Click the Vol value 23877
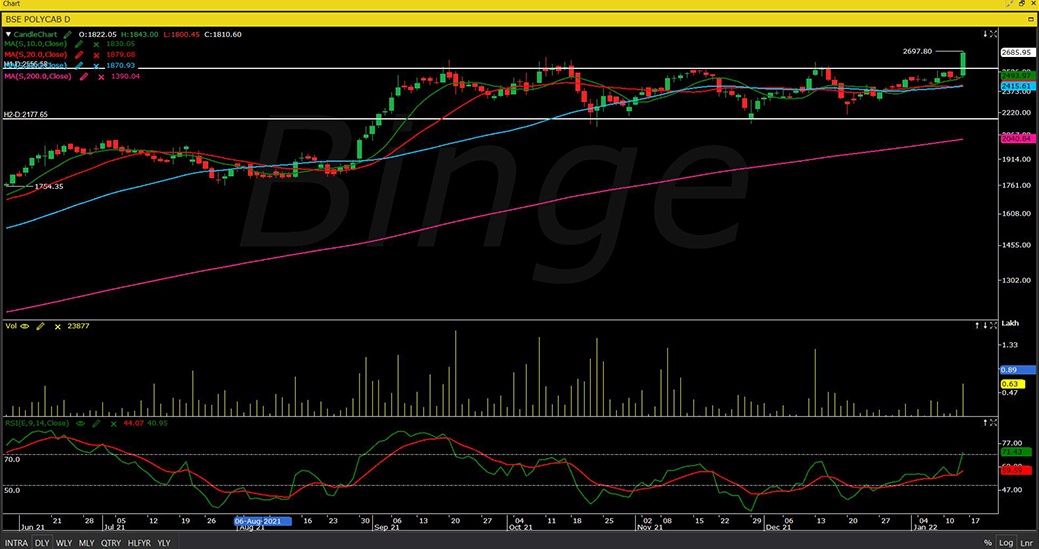The height and width of the screenshot is (549, 1039). [x=78, y=326]
